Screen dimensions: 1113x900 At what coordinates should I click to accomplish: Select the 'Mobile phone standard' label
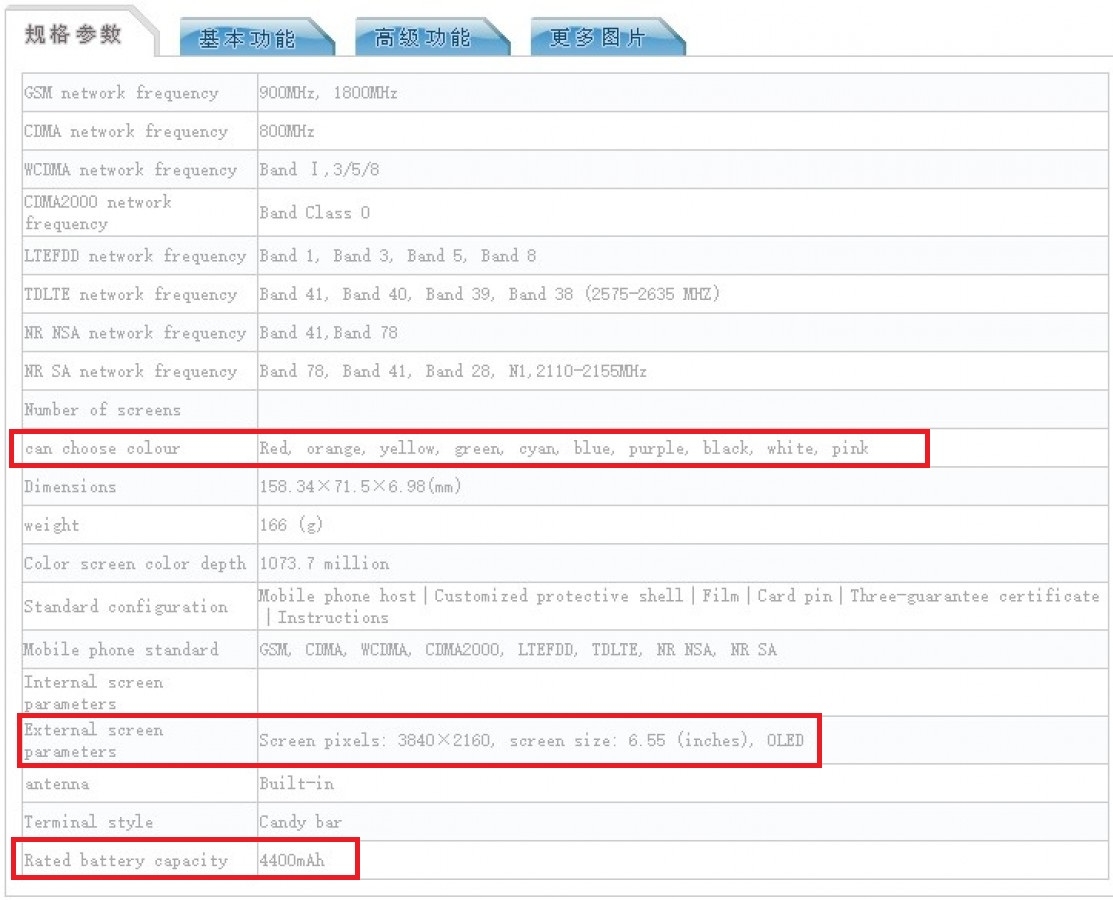[x=121, y=649]
